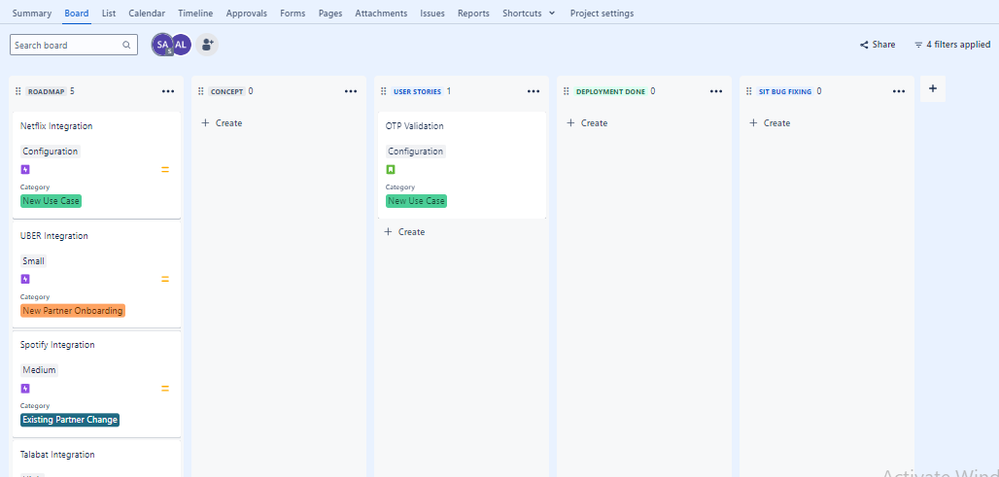
Task: Click the search magnifier icon
Action: coord(127,45)
